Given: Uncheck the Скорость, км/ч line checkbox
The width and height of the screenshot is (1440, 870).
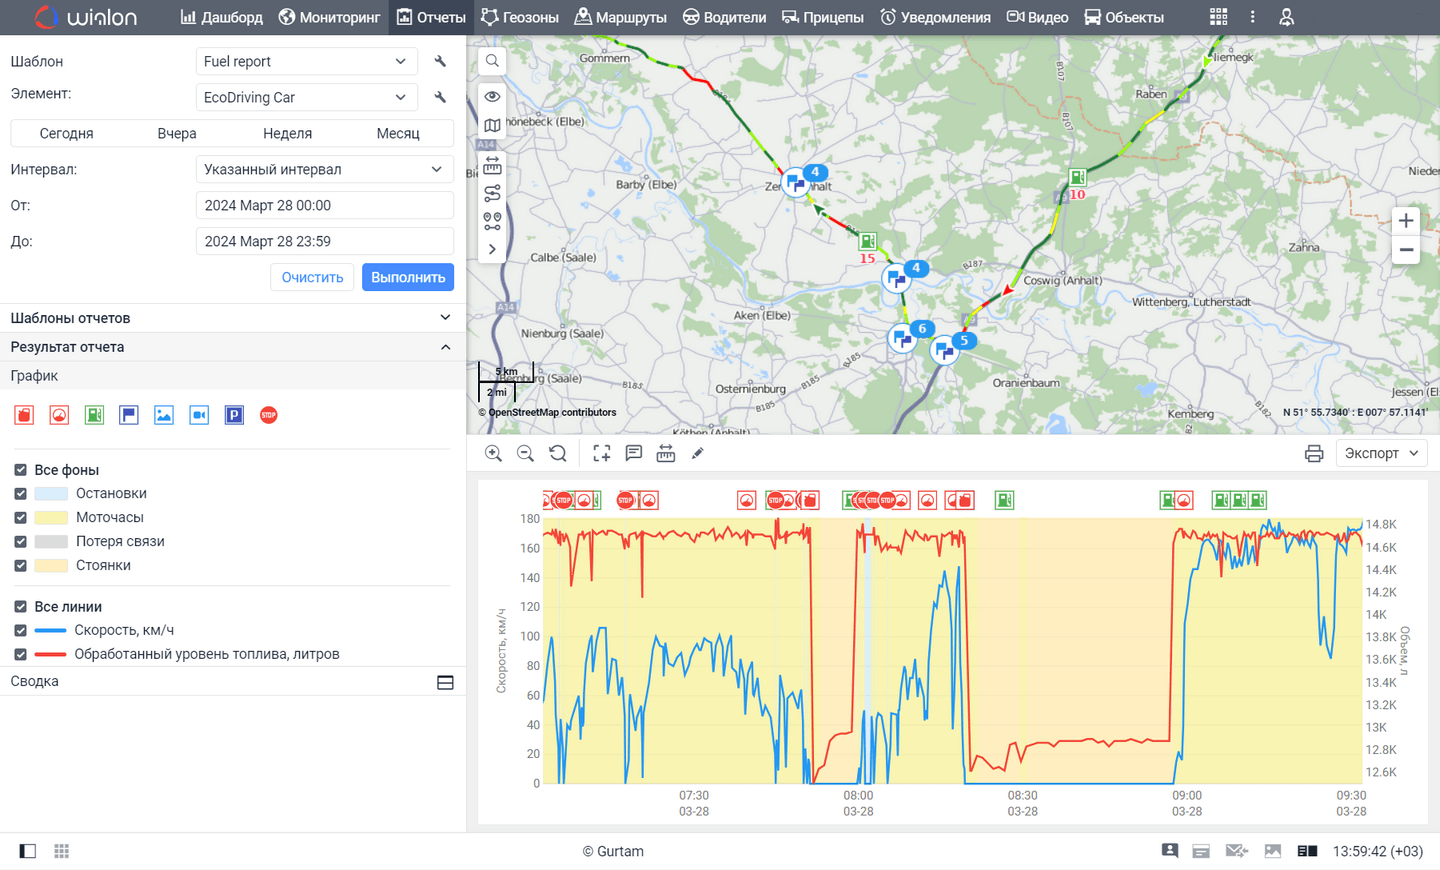Looking at the screenshot, I should [x=20, y=630].
